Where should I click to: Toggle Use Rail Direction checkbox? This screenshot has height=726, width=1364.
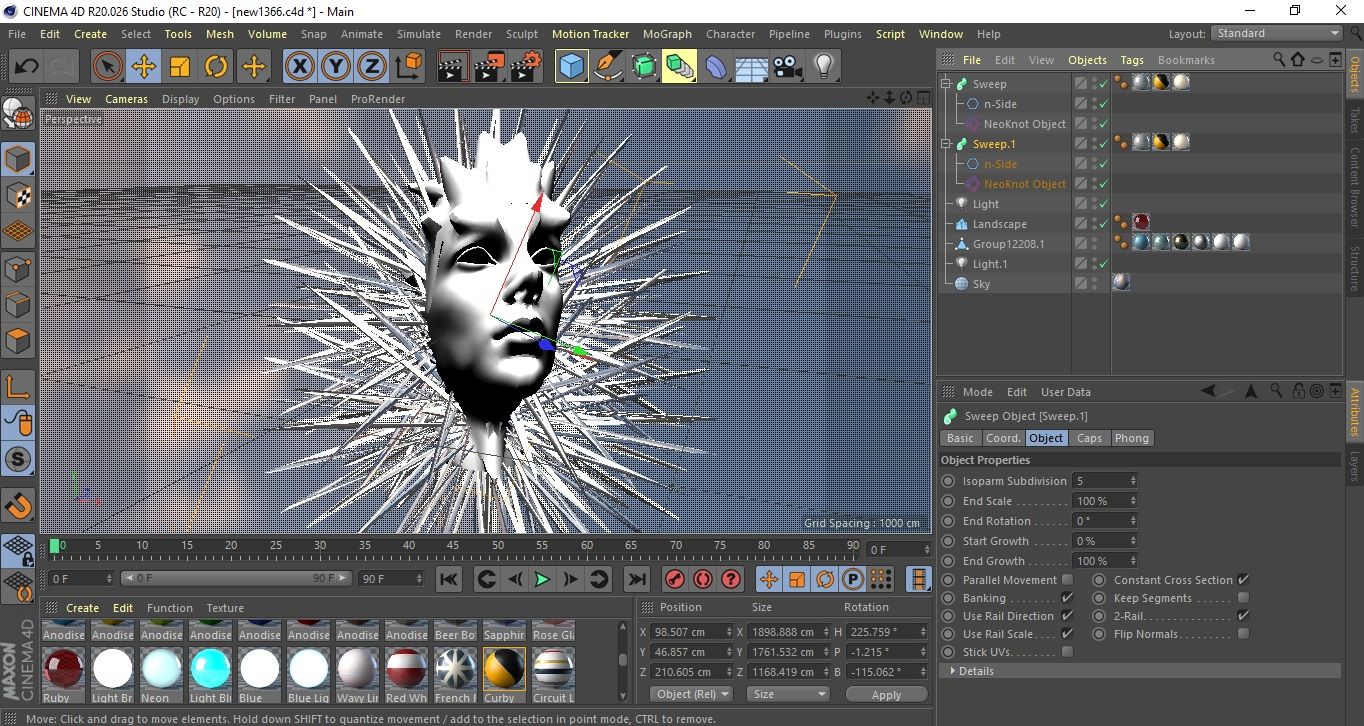tap(1067, 616)
